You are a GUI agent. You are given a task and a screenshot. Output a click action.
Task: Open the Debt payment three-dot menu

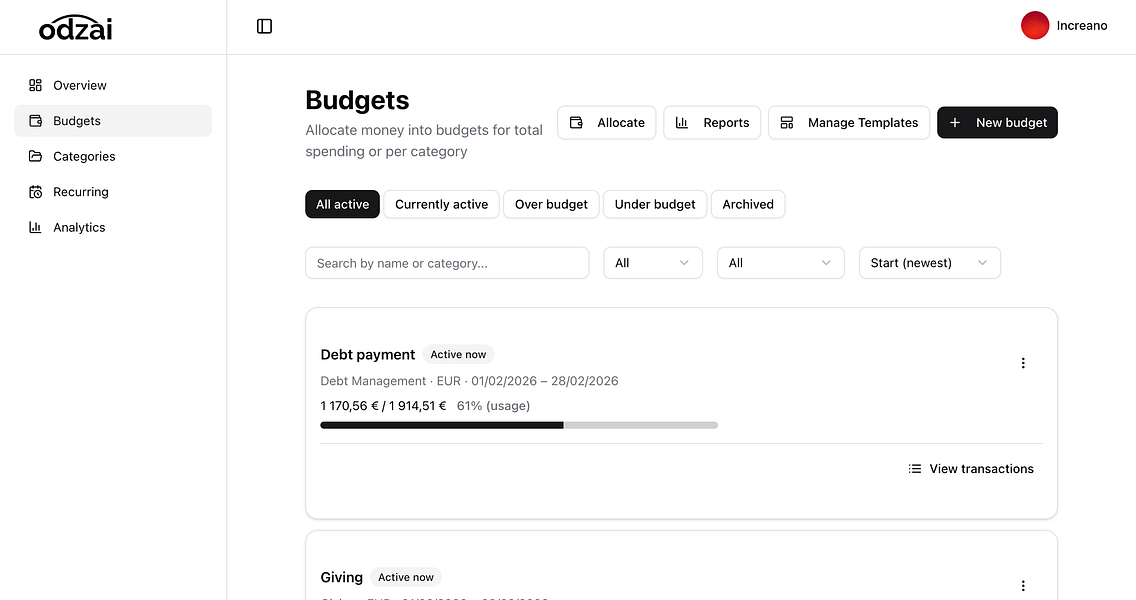click(x=1023, y=363)
